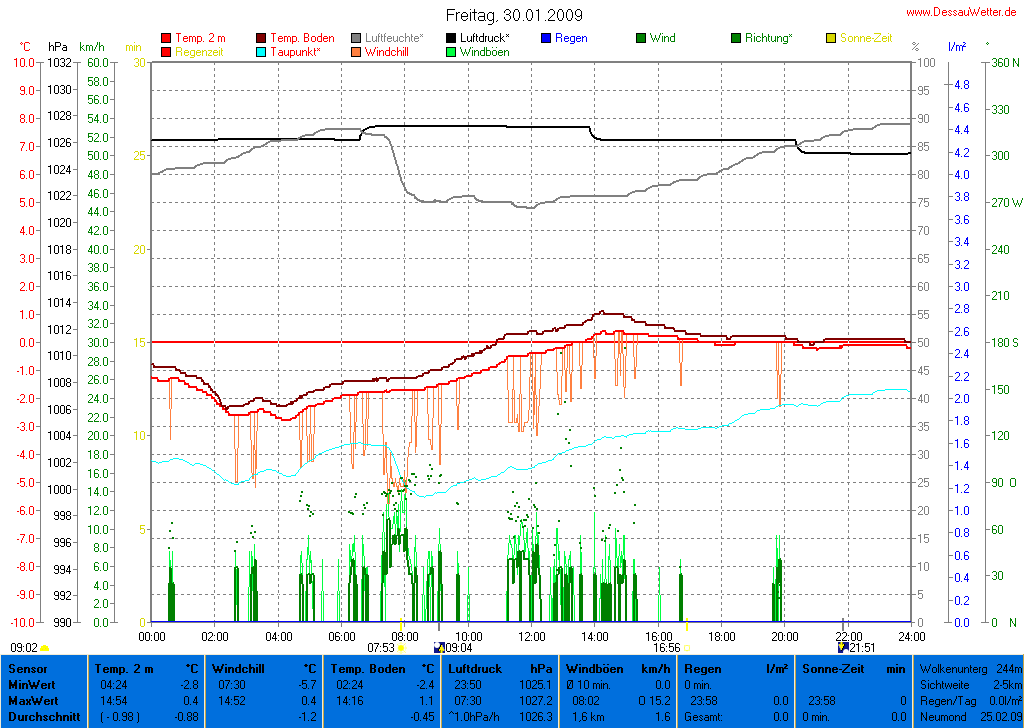The image size is (1024, 728).
Task: Click the bright green Windböen legend square
Action: click(452, 52)
